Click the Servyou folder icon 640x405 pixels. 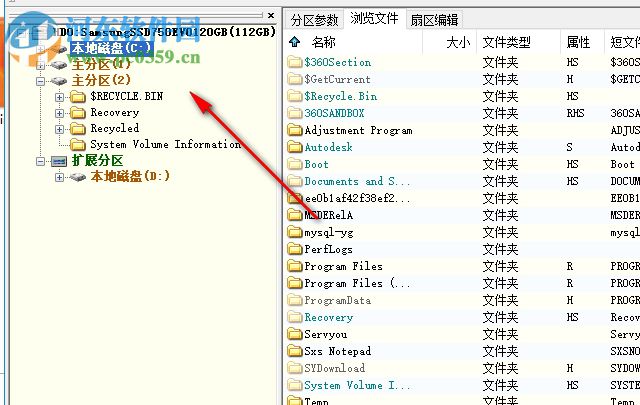295,334
